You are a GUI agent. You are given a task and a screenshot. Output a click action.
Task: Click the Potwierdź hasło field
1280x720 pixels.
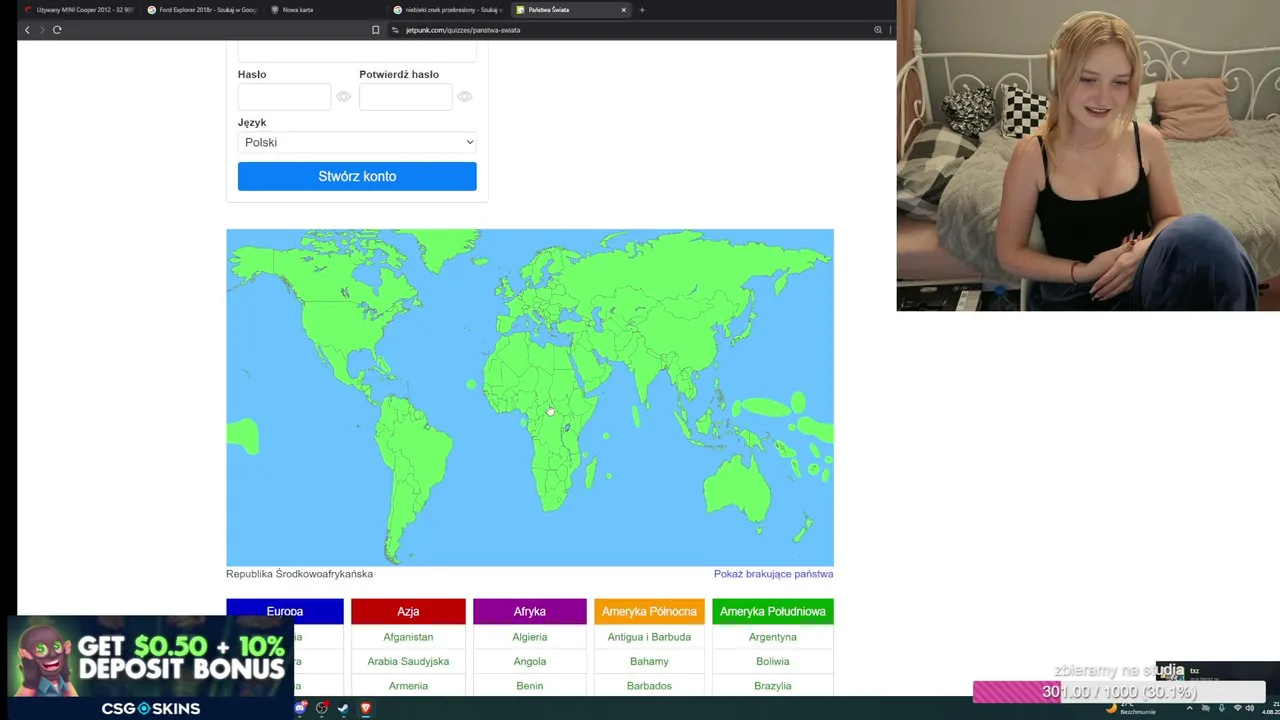[x=405, y=97]
